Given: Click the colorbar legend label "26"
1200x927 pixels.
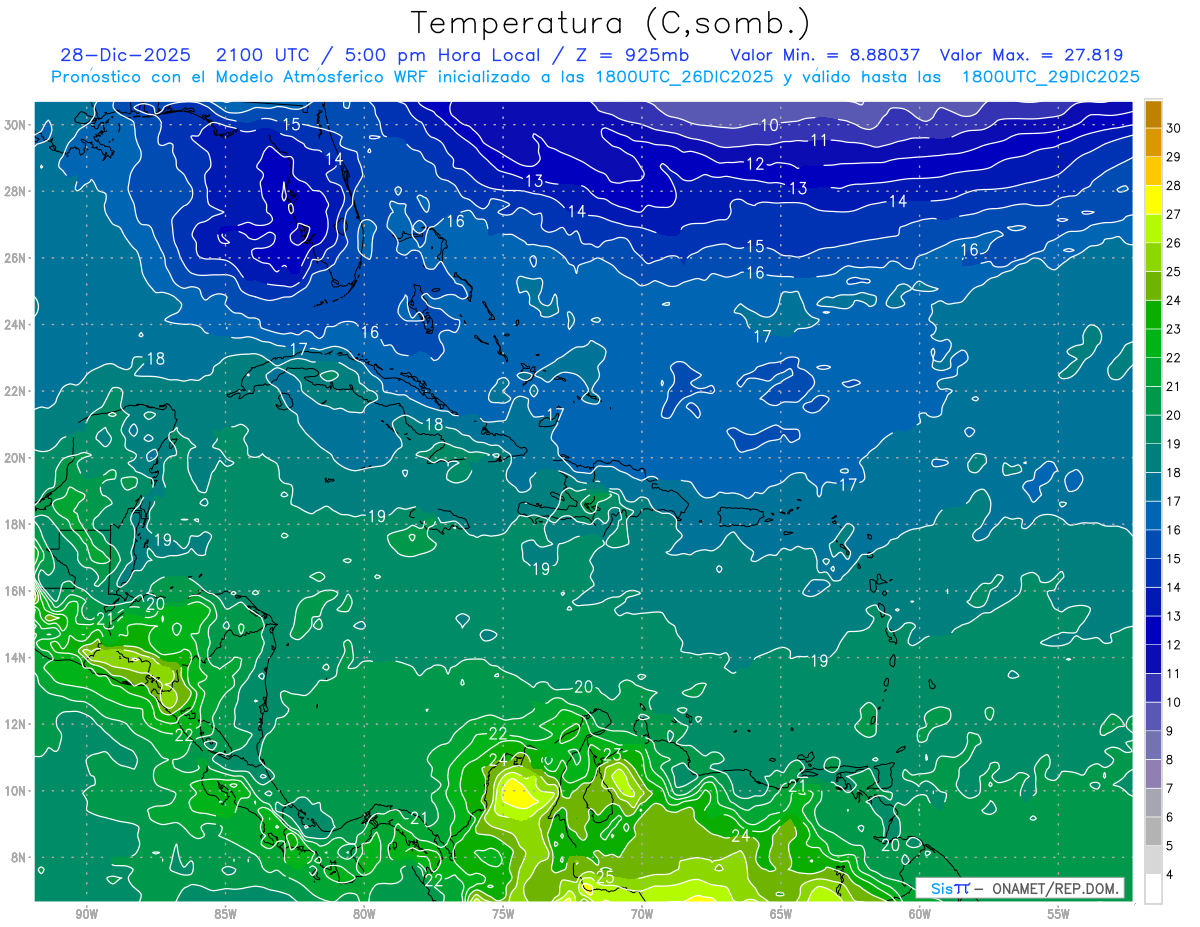Looking at the screenshot, I should click(x=1174, y=243).
